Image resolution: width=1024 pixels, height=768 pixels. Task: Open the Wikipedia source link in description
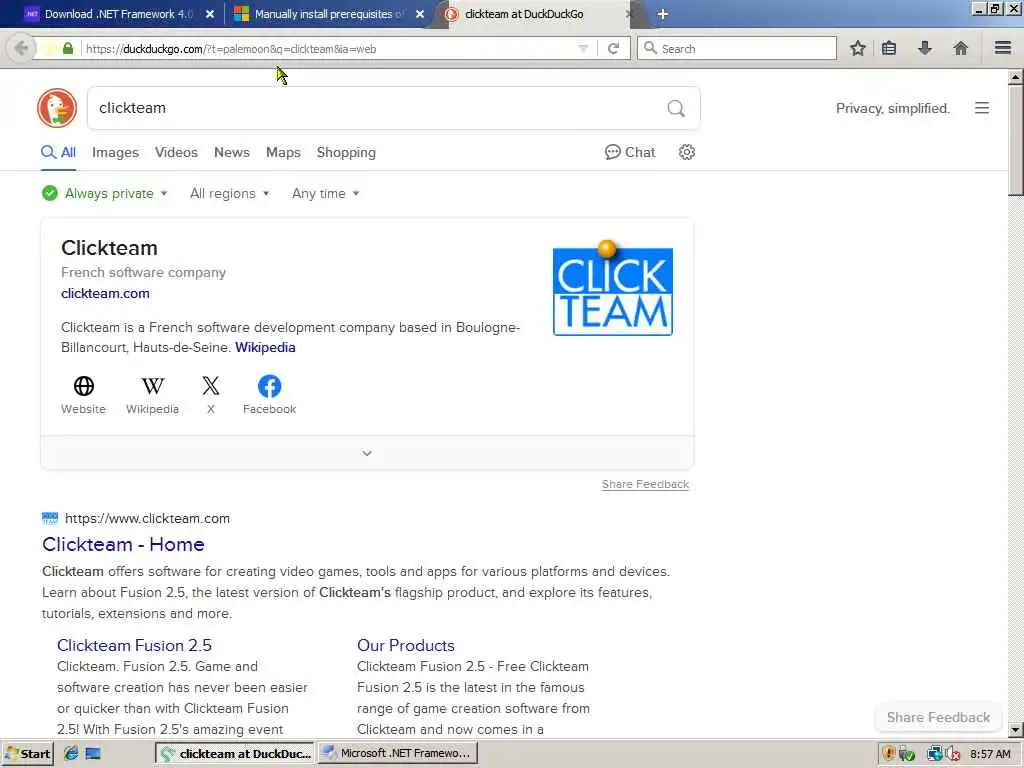click(x=265, y=347)
